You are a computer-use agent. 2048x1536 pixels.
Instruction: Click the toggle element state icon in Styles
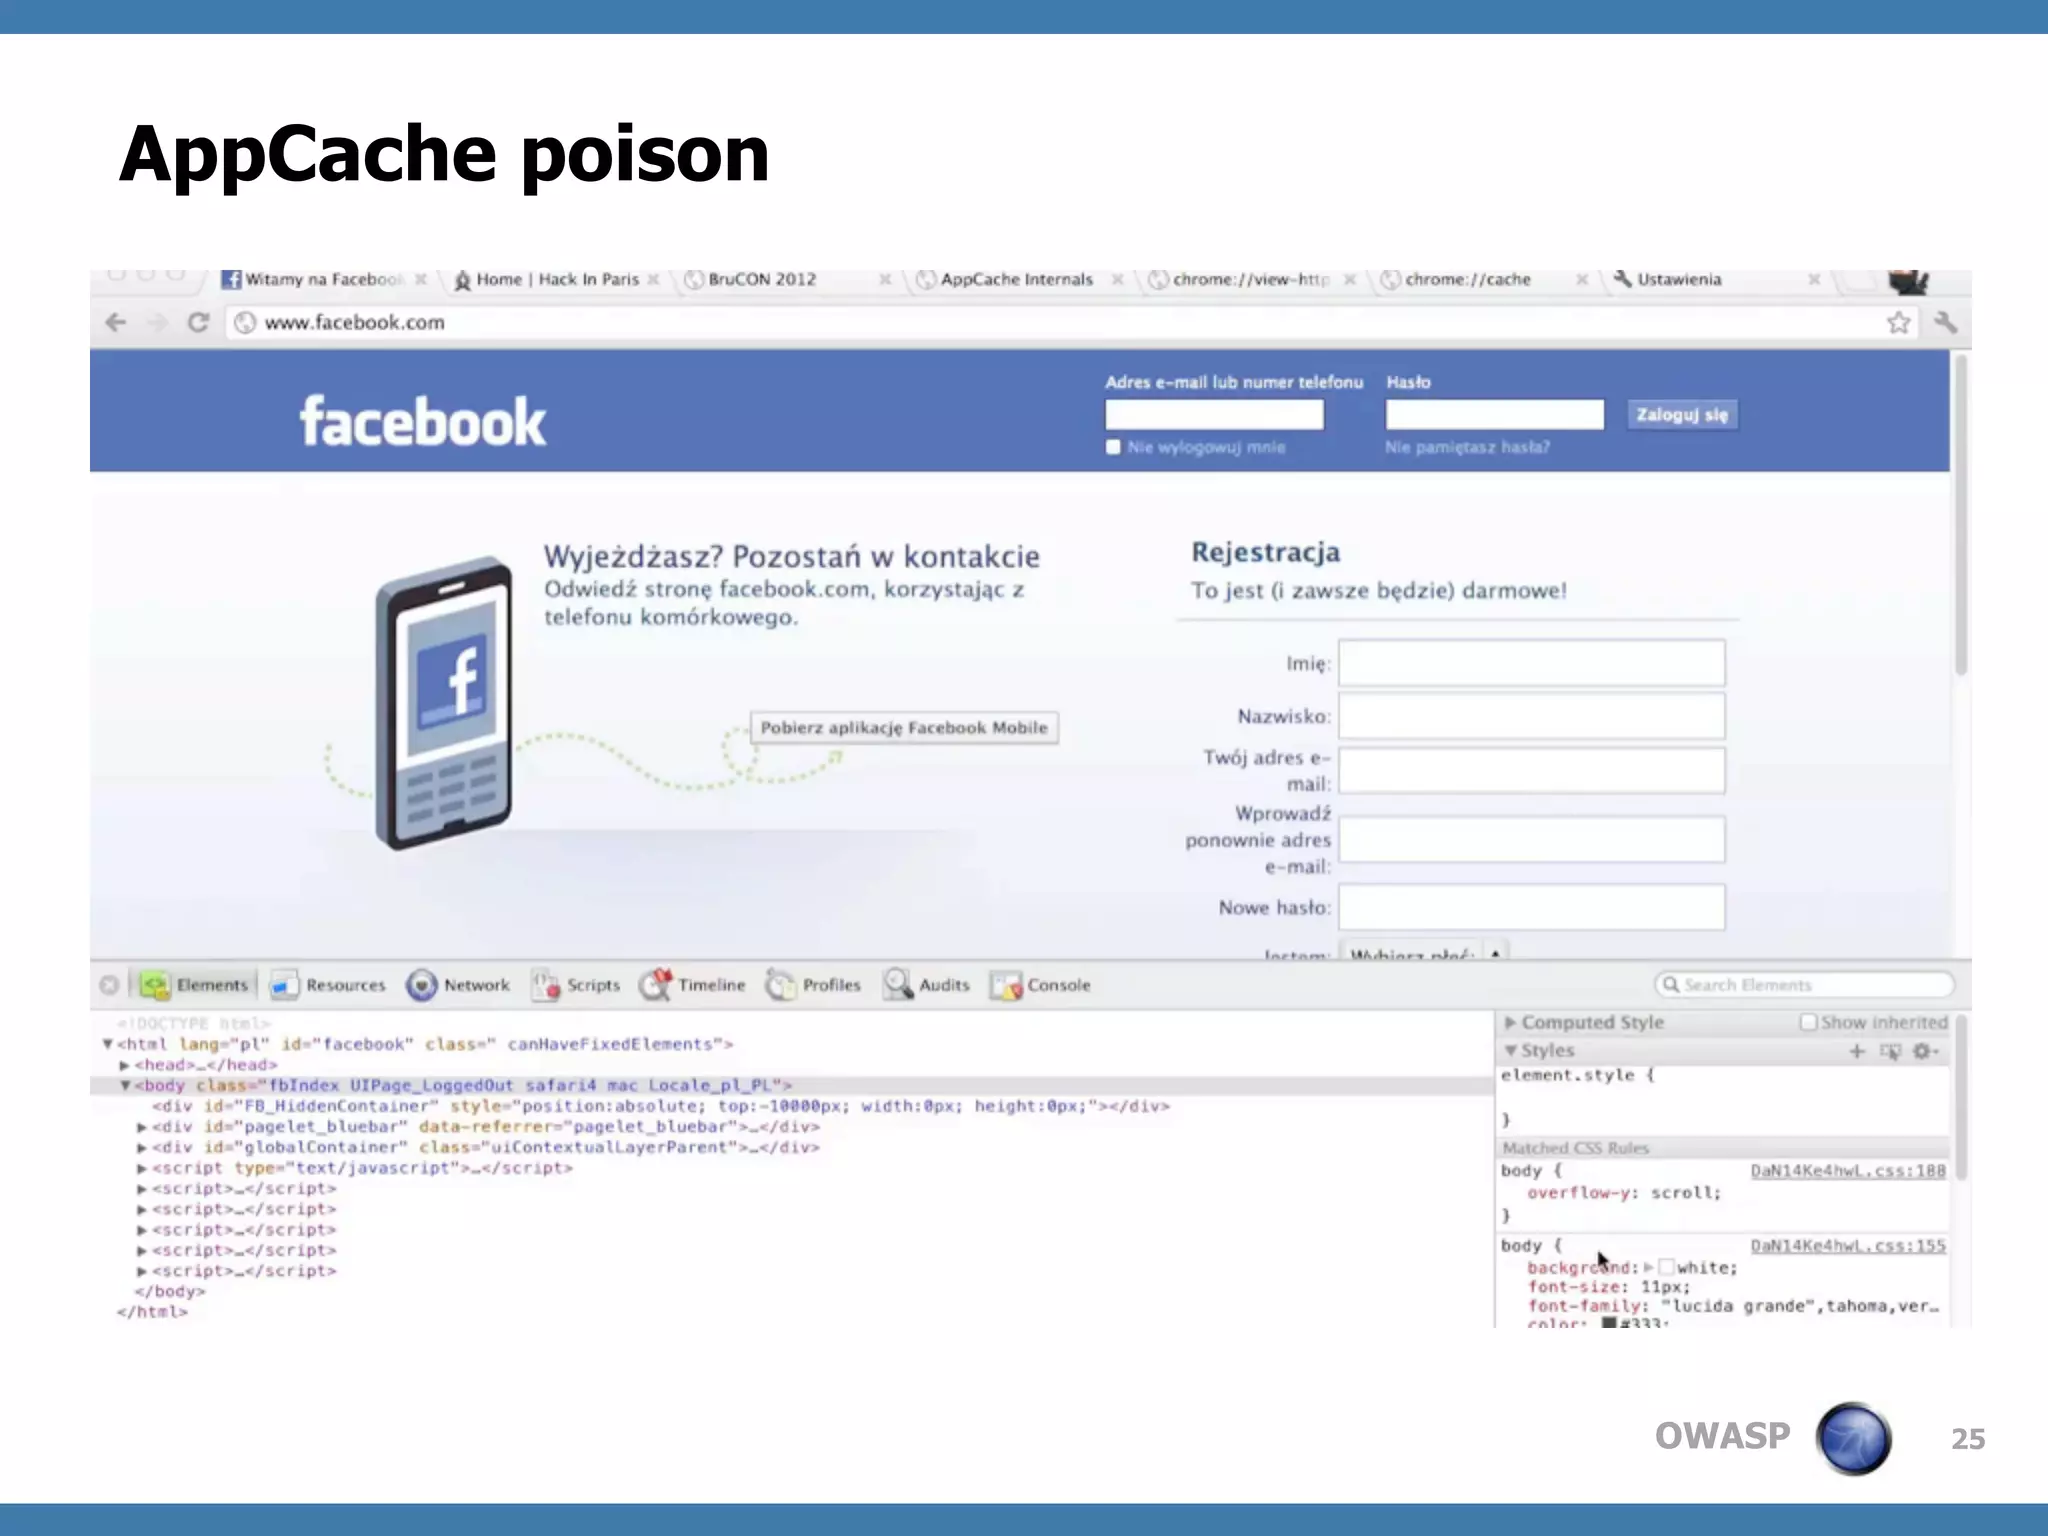pos(1890,1051)
